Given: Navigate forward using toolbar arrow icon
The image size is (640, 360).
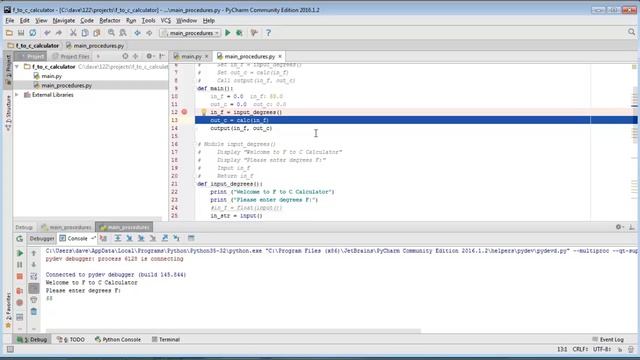Looking at the screenshot, I should coord(149,33).
